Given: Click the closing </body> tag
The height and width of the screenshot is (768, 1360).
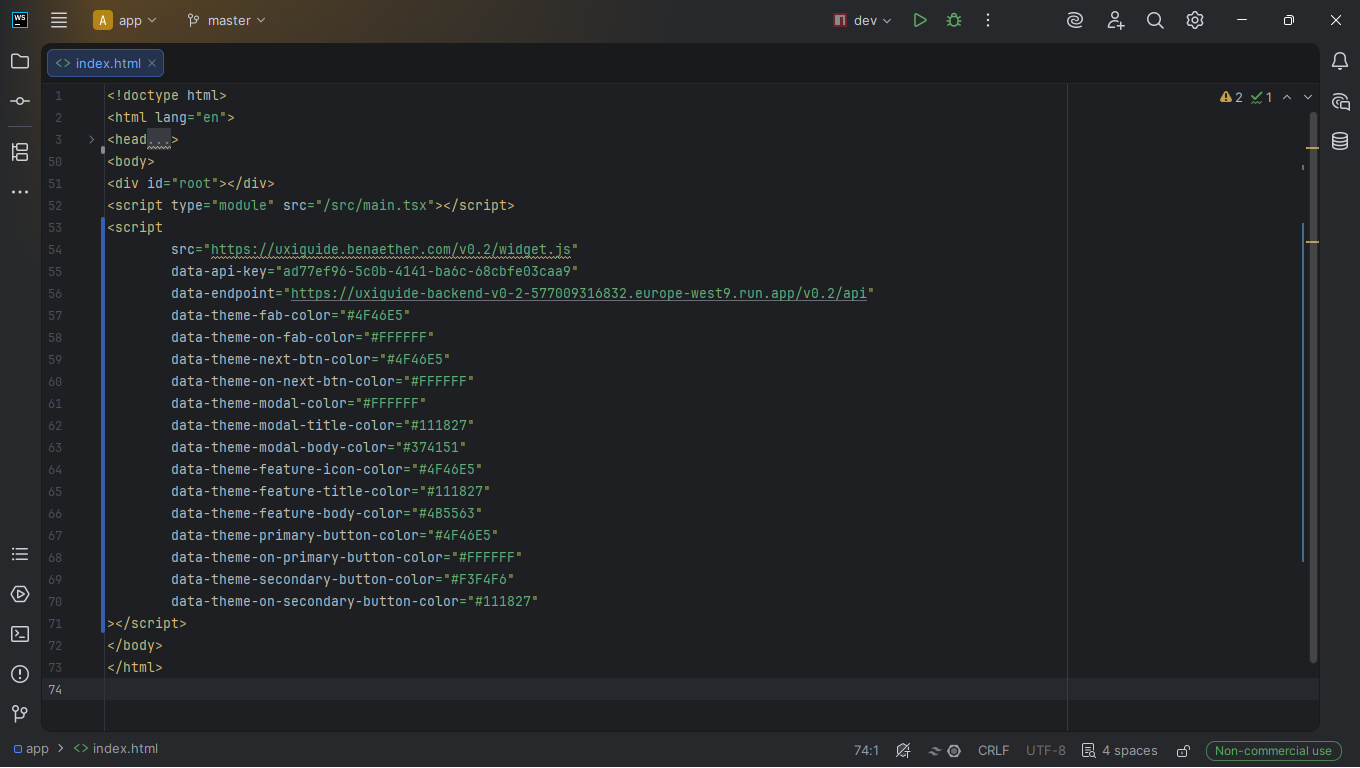Looking at the screenshot, I should pyautogui.click(x=135, y=645).
